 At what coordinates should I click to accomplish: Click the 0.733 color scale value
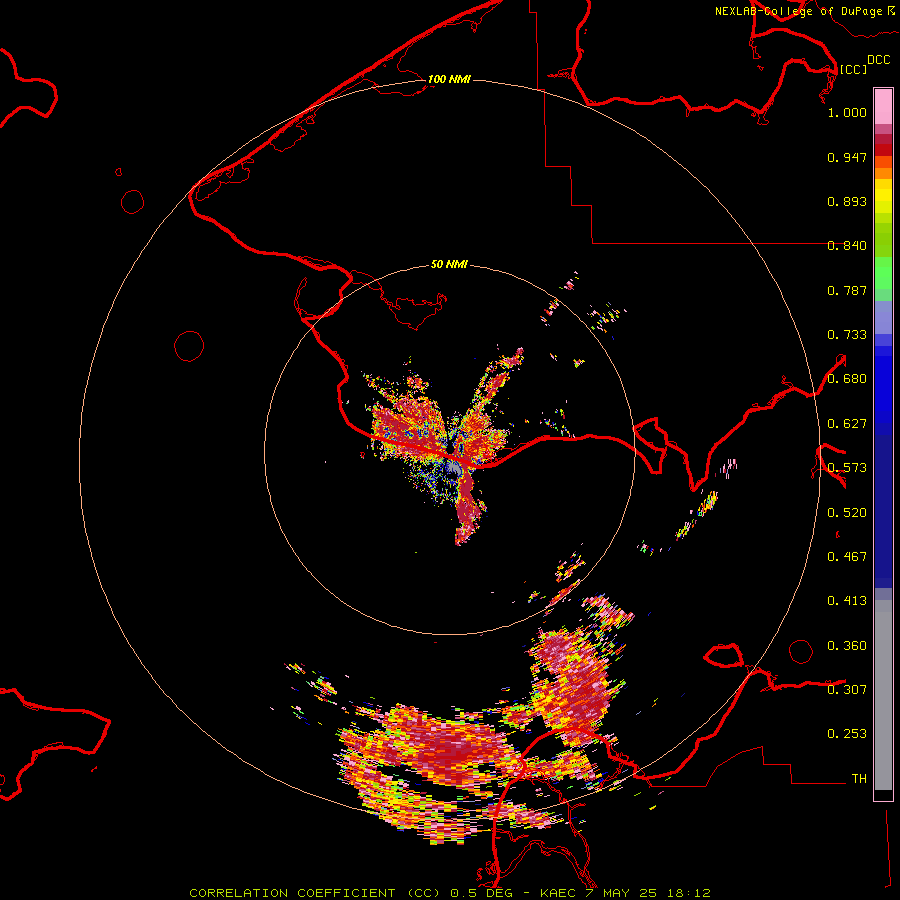tap(847, 335)
